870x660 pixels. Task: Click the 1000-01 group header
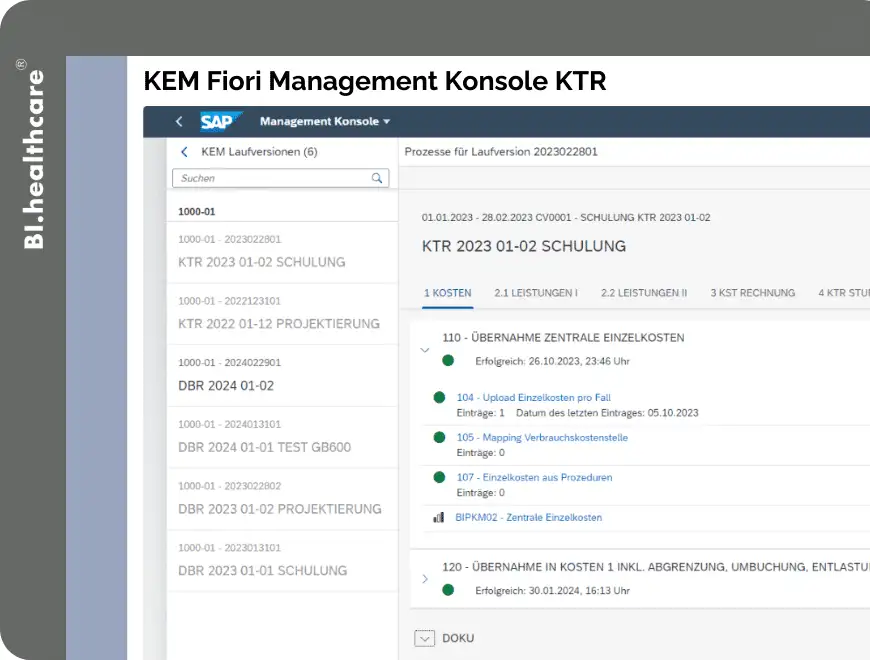(x=196, y=211)
